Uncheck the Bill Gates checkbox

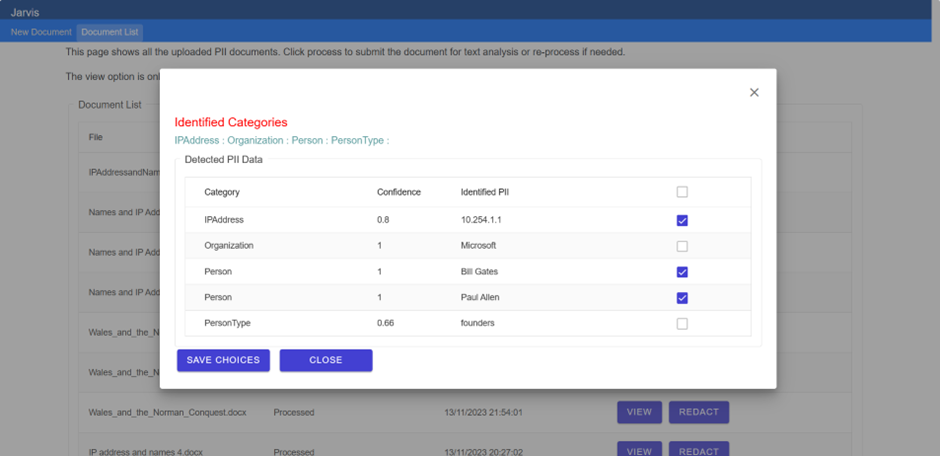[x=682, y=272]
